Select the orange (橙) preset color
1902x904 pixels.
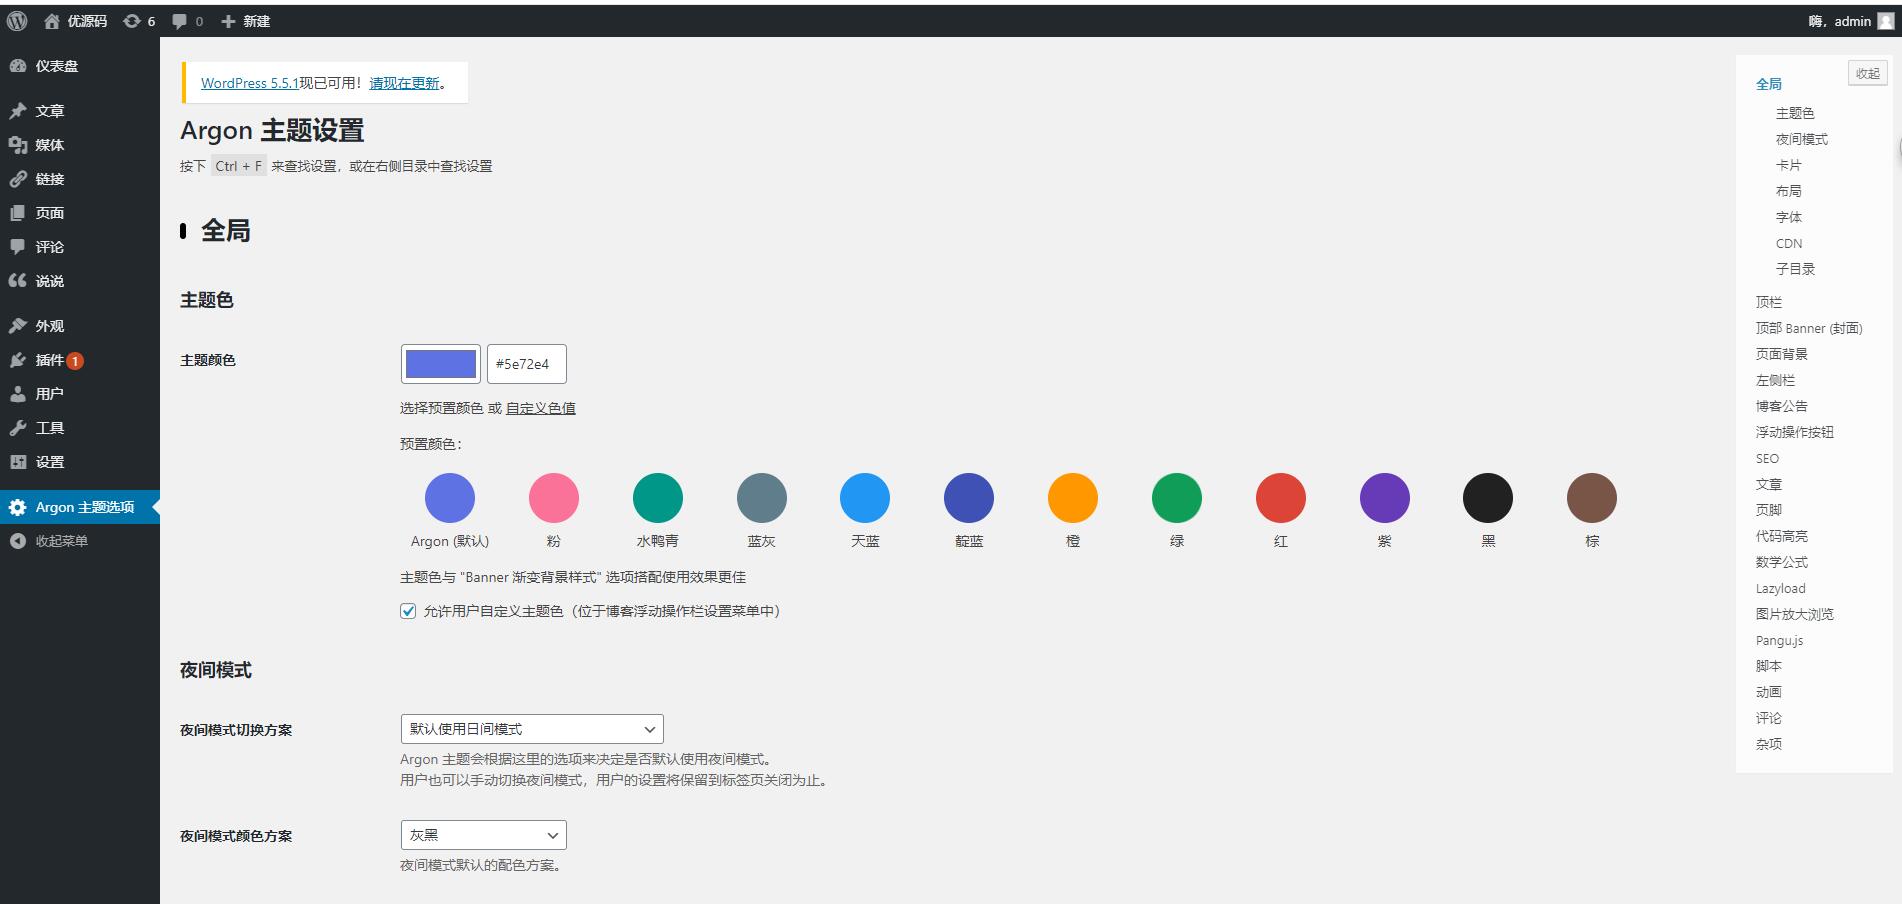1072,498
